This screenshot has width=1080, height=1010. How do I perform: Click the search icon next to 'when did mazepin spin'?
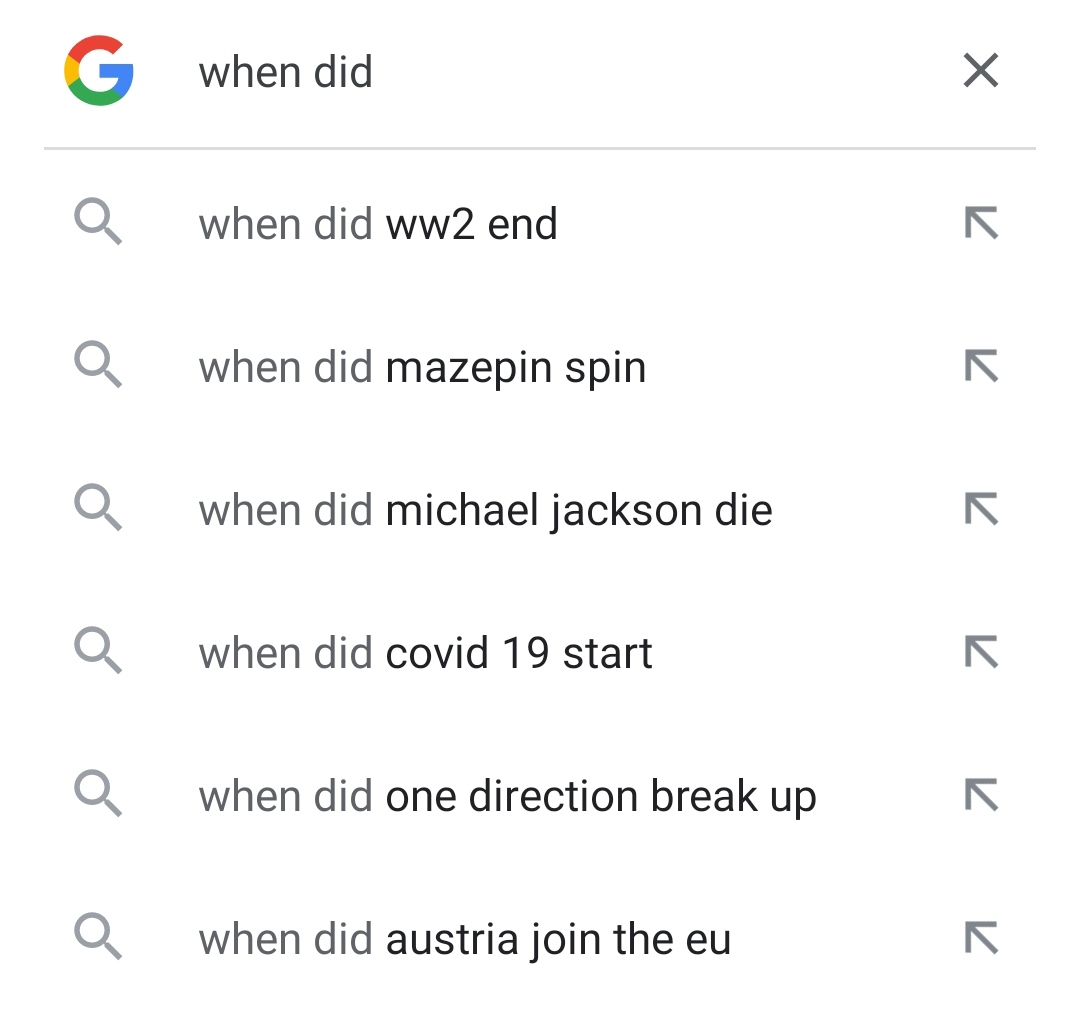pos(98,366)
